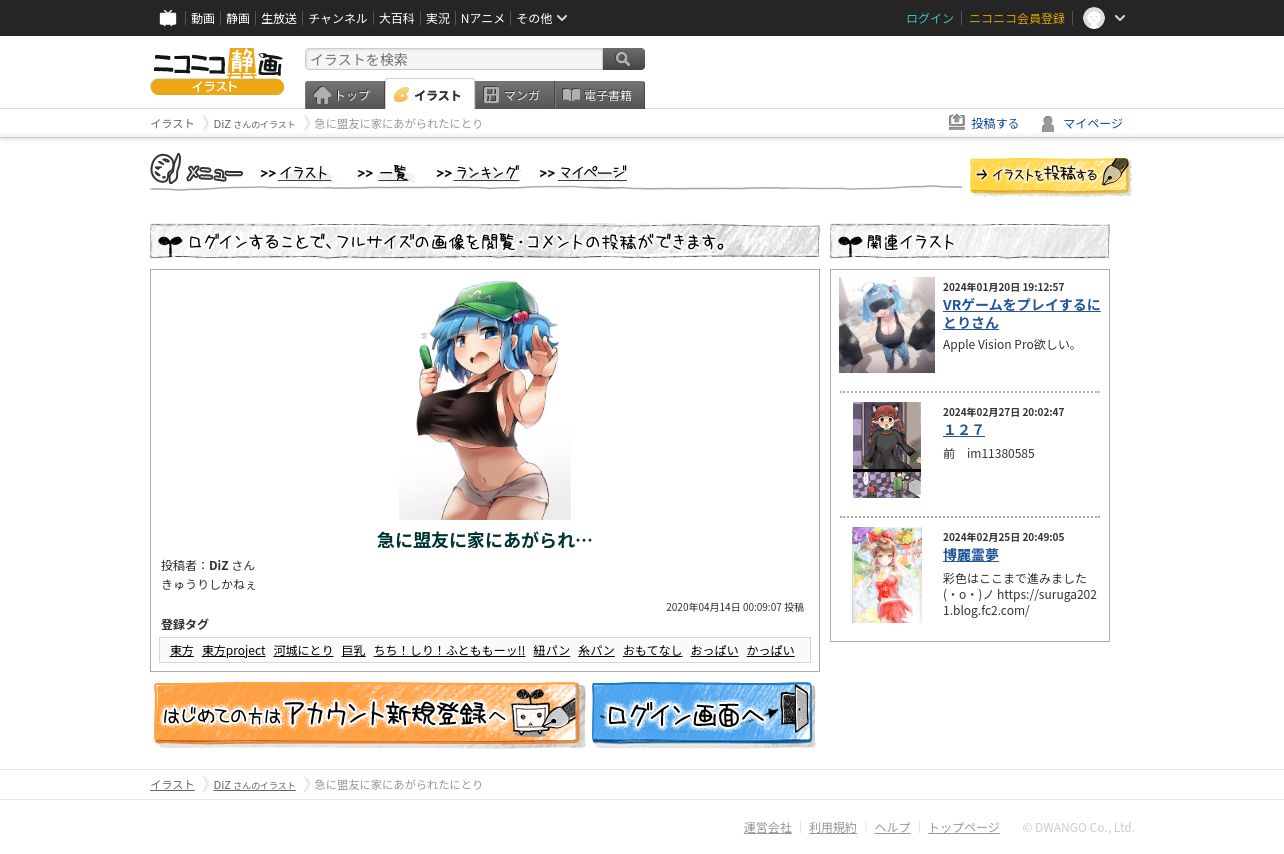Click the user avatar icon in top bar
The height and width of the screenshot is (854, 1284).
point(1094,18)
